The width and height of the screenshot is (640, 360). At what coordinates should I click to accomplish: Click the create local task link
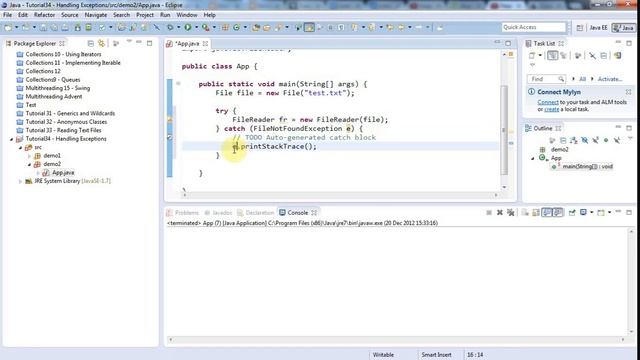(x=551, y=109)
